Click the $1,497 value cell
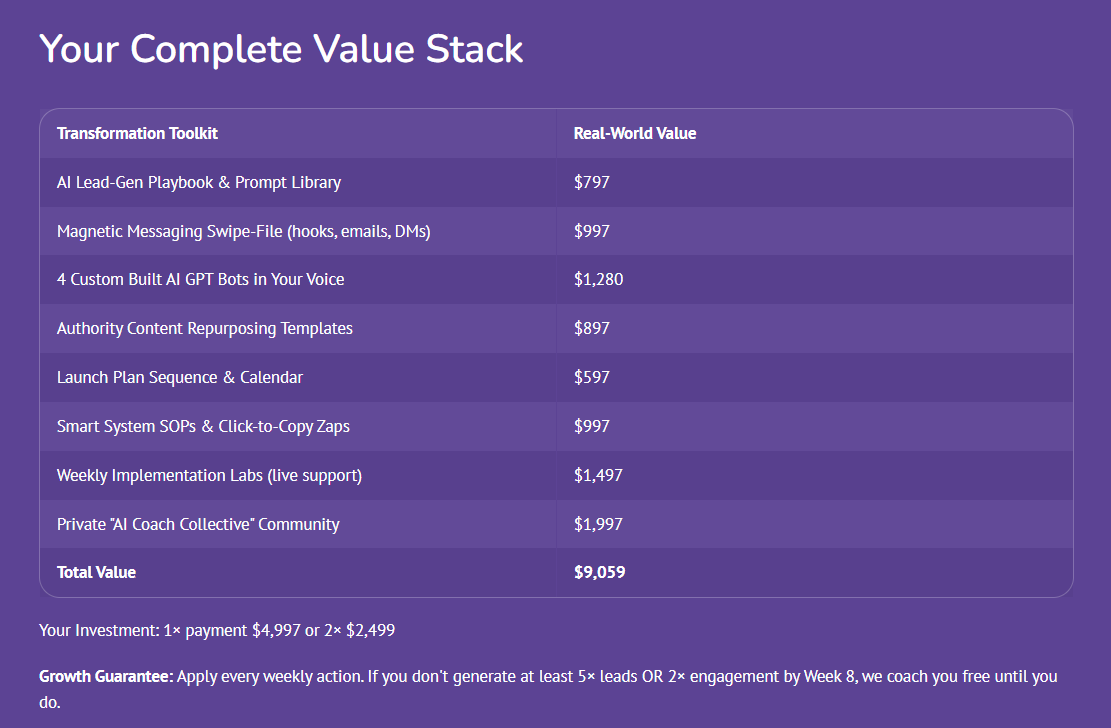 click(598, 475)
